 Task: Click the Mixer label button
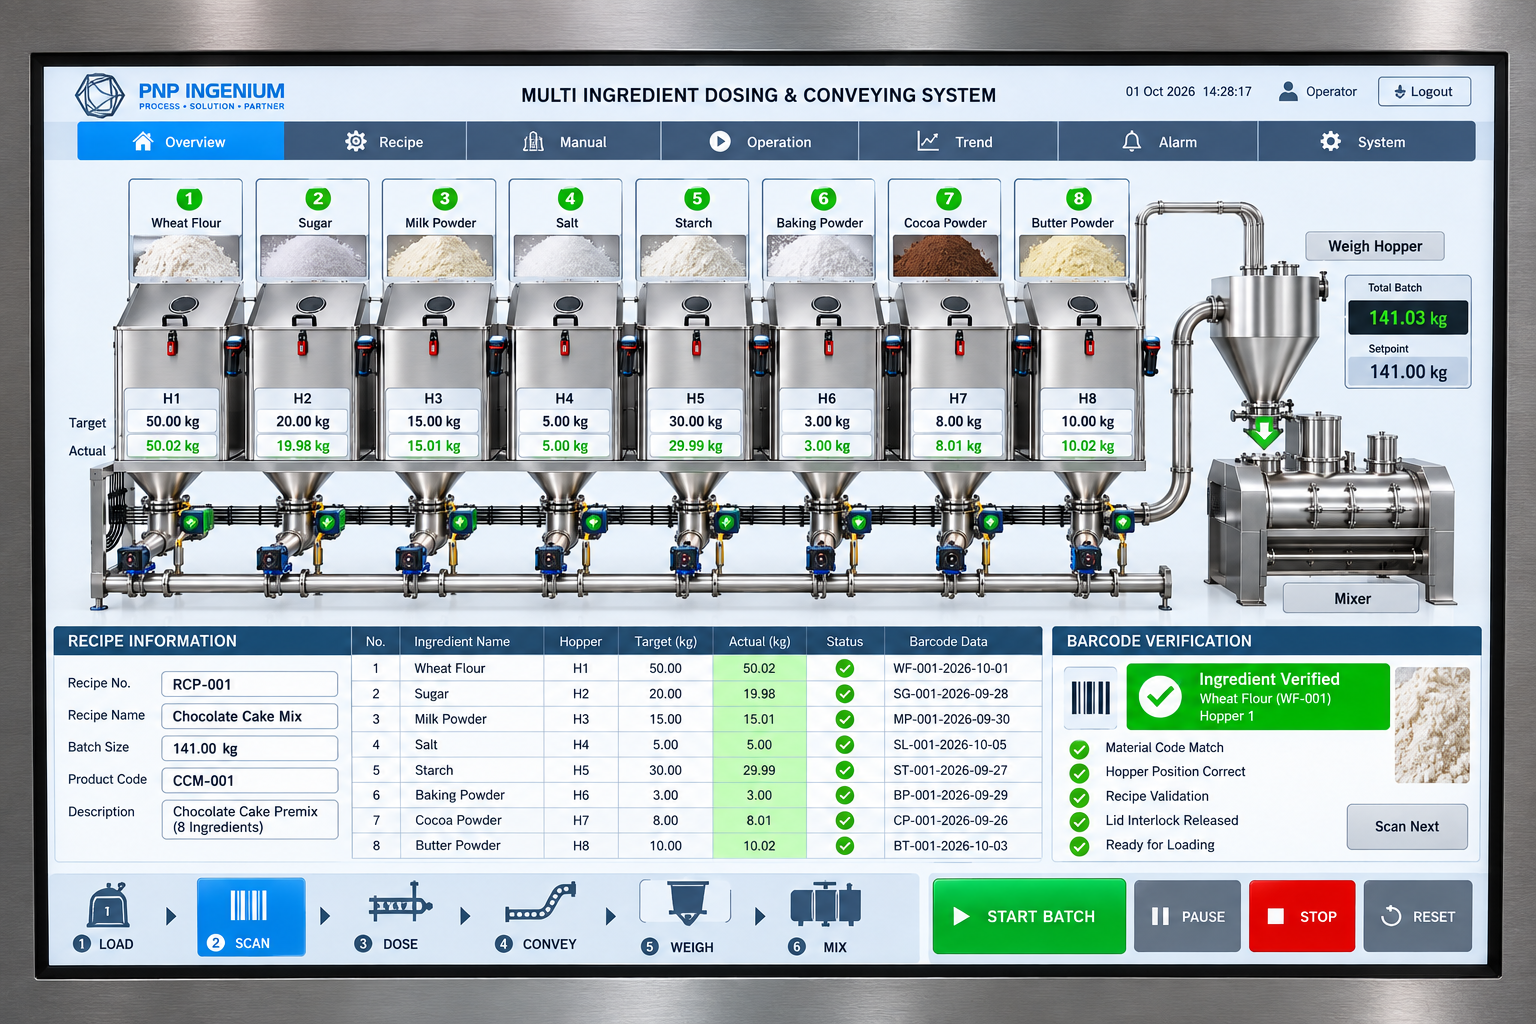pyautogui.click(x=1352, y=598)
